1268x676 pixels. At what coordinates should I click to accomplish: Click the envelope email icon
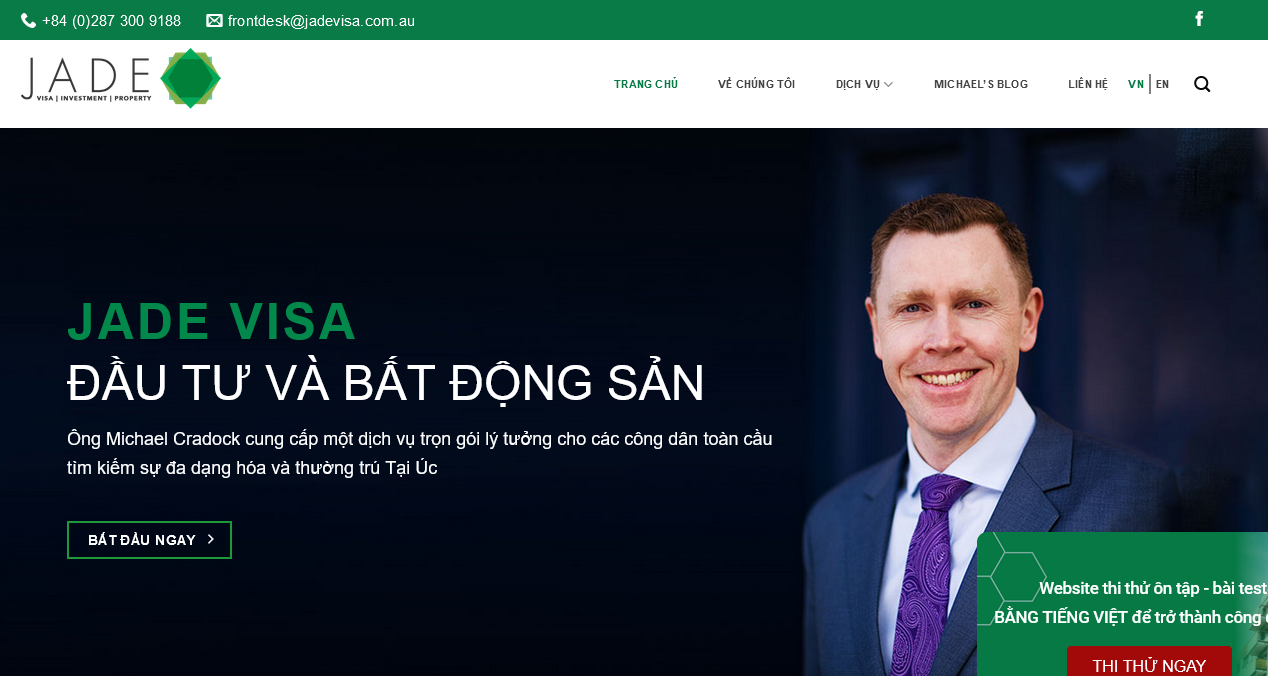coord(214,21)
